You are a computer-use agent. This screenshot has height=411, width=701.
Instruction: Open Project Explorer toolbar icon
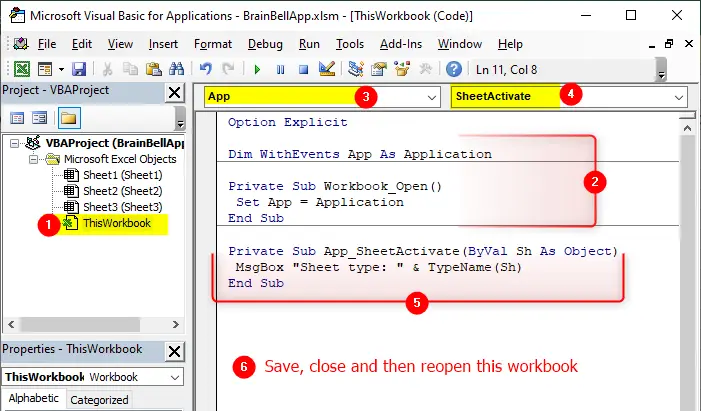tap(355, 69)
